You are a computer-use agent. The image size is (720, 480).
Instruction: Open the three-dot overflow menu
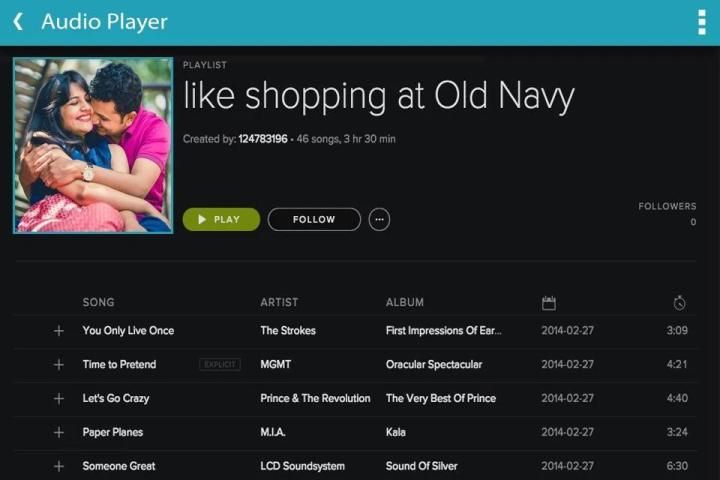(x=701, y=22)
